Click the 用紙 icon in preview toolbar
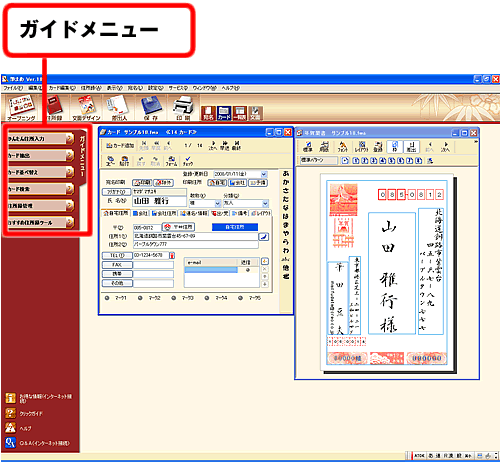500x462 pixels. pos(324,147)
